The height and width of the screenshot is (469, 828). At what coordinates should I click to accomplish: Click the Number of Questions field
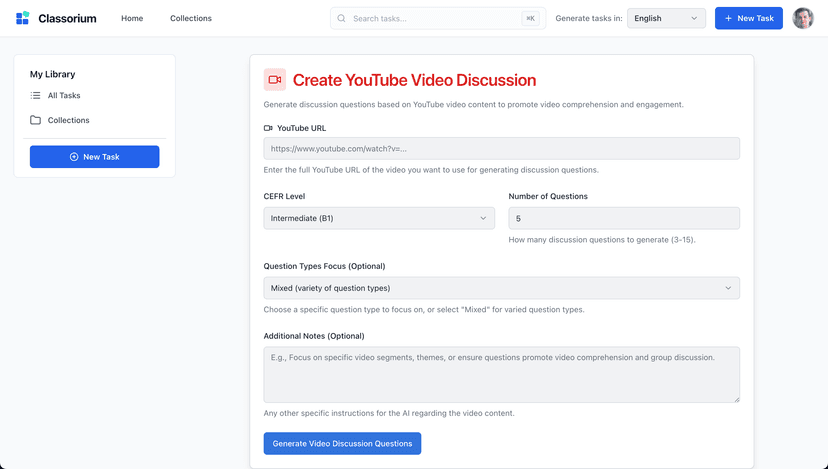624,218
